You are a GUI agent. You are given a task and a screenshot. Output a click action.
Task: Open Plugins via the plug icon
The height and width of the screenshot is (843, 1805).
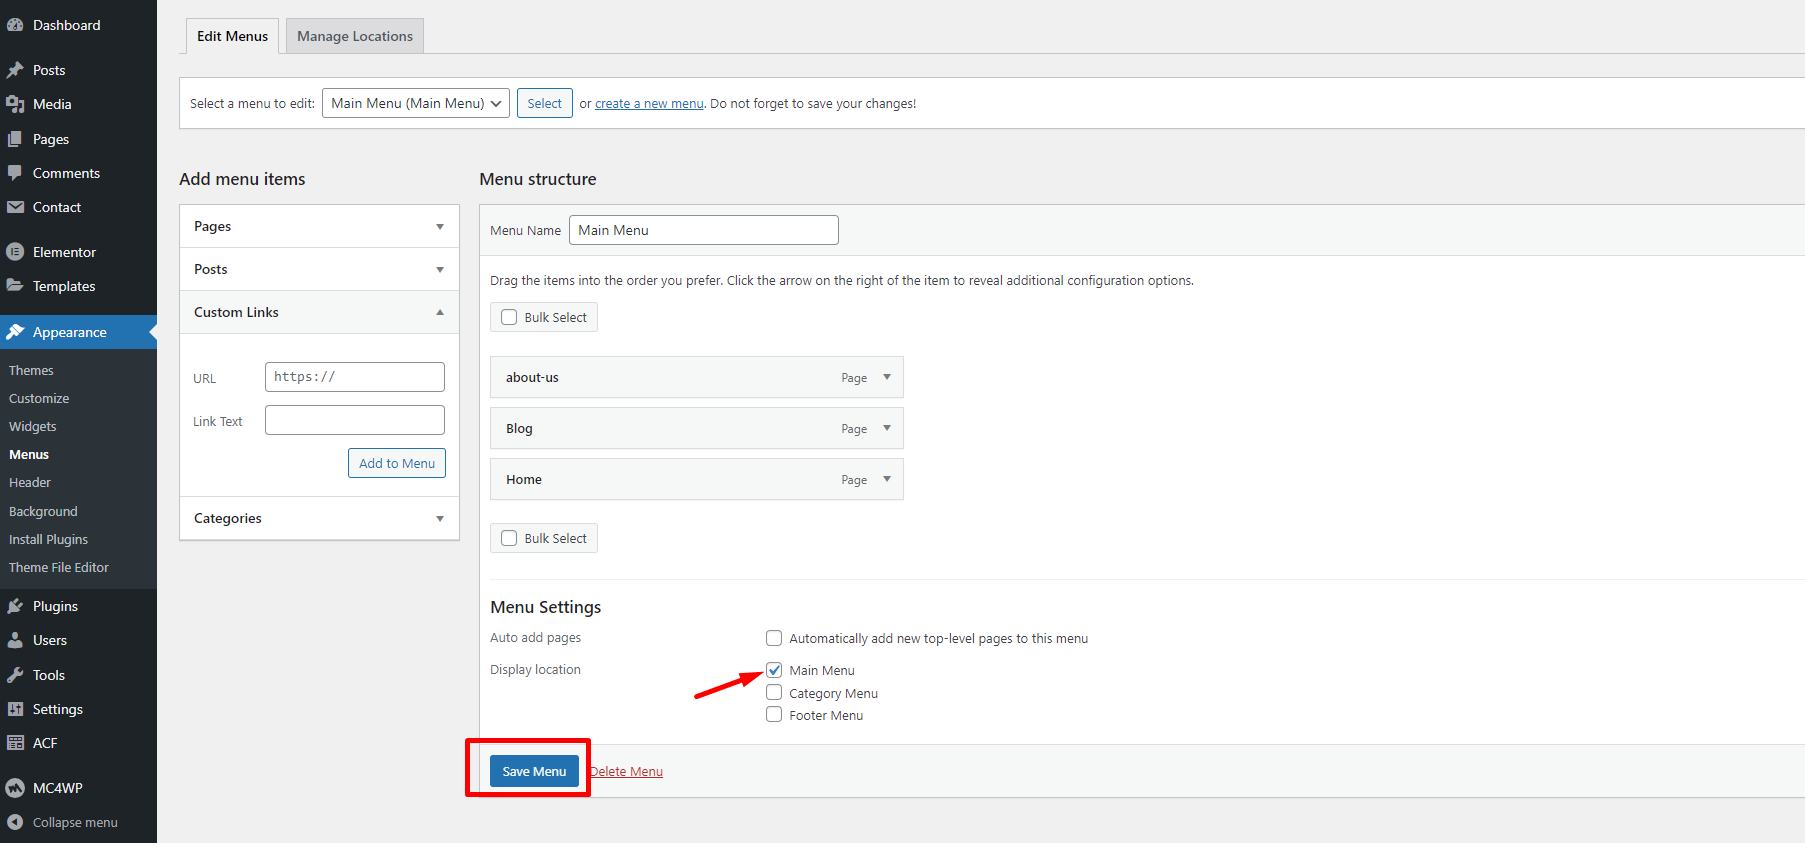coord(15,606)
